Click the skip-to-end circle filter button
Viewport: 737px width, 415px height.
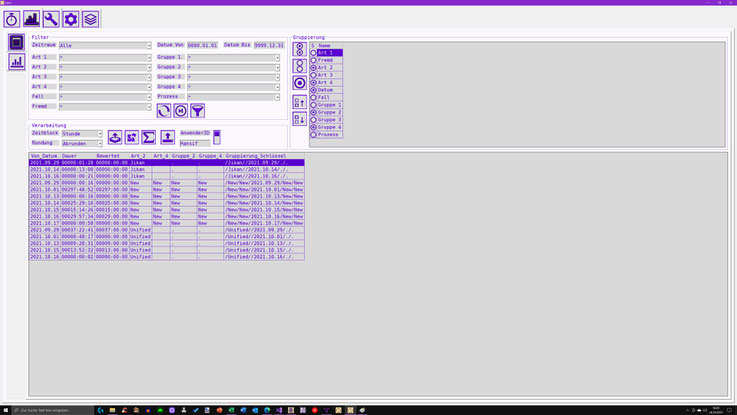(180, 111)
